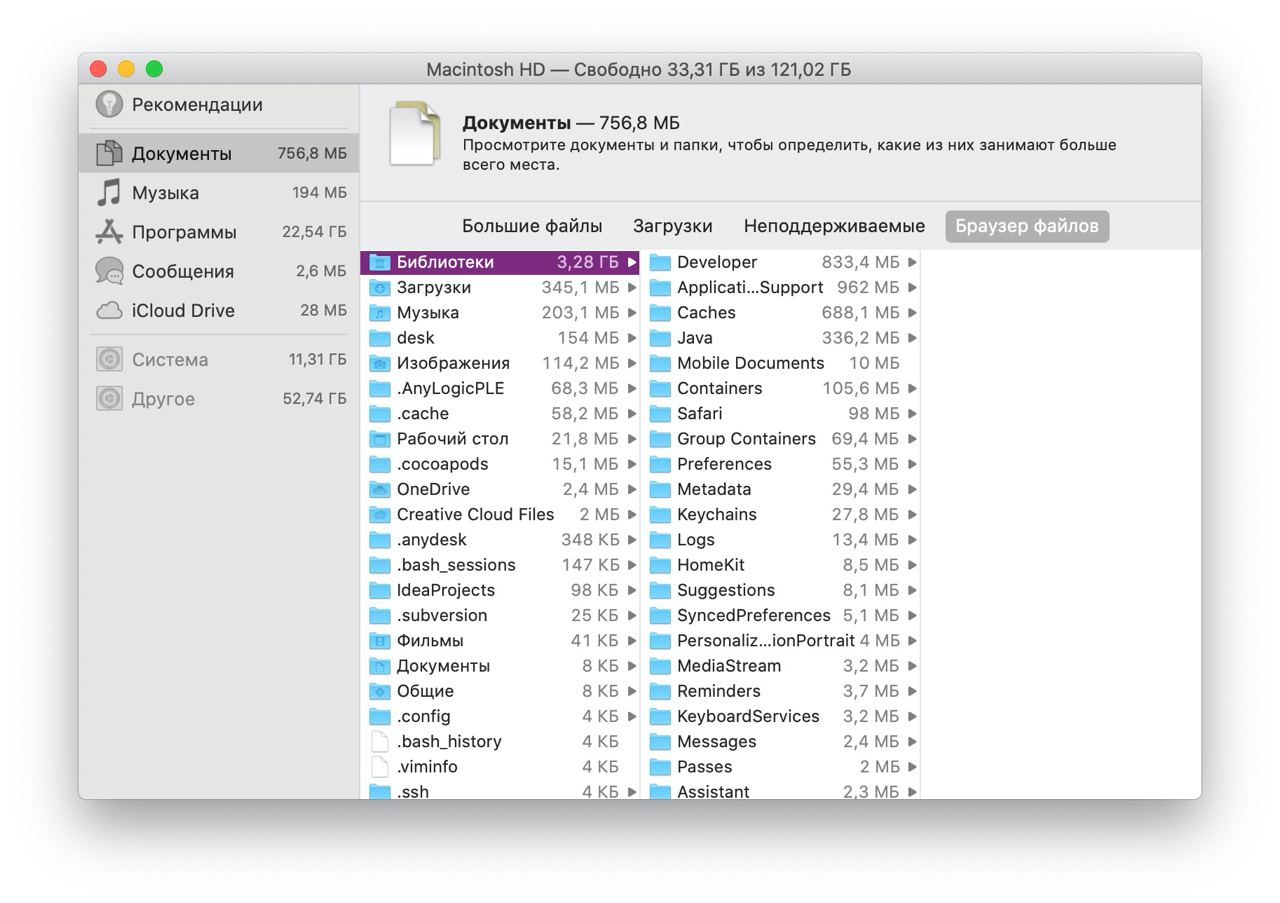
Task: Select the Система label in sidebar
Action: point(170,359)
